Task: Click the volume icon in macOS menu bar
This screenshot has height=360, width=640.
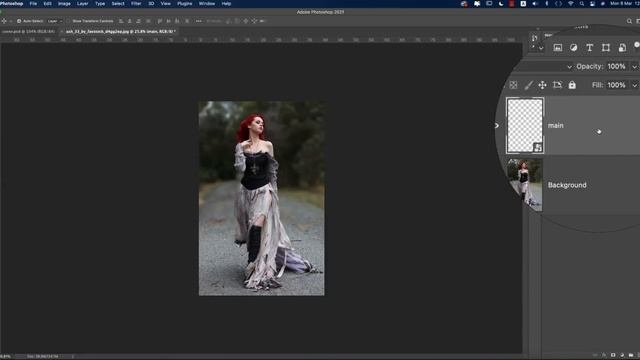Action: 535,4
